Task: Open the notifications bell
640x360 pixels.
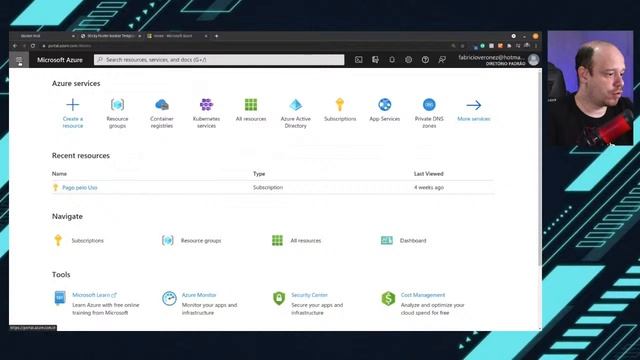Action: coord(392,60)
